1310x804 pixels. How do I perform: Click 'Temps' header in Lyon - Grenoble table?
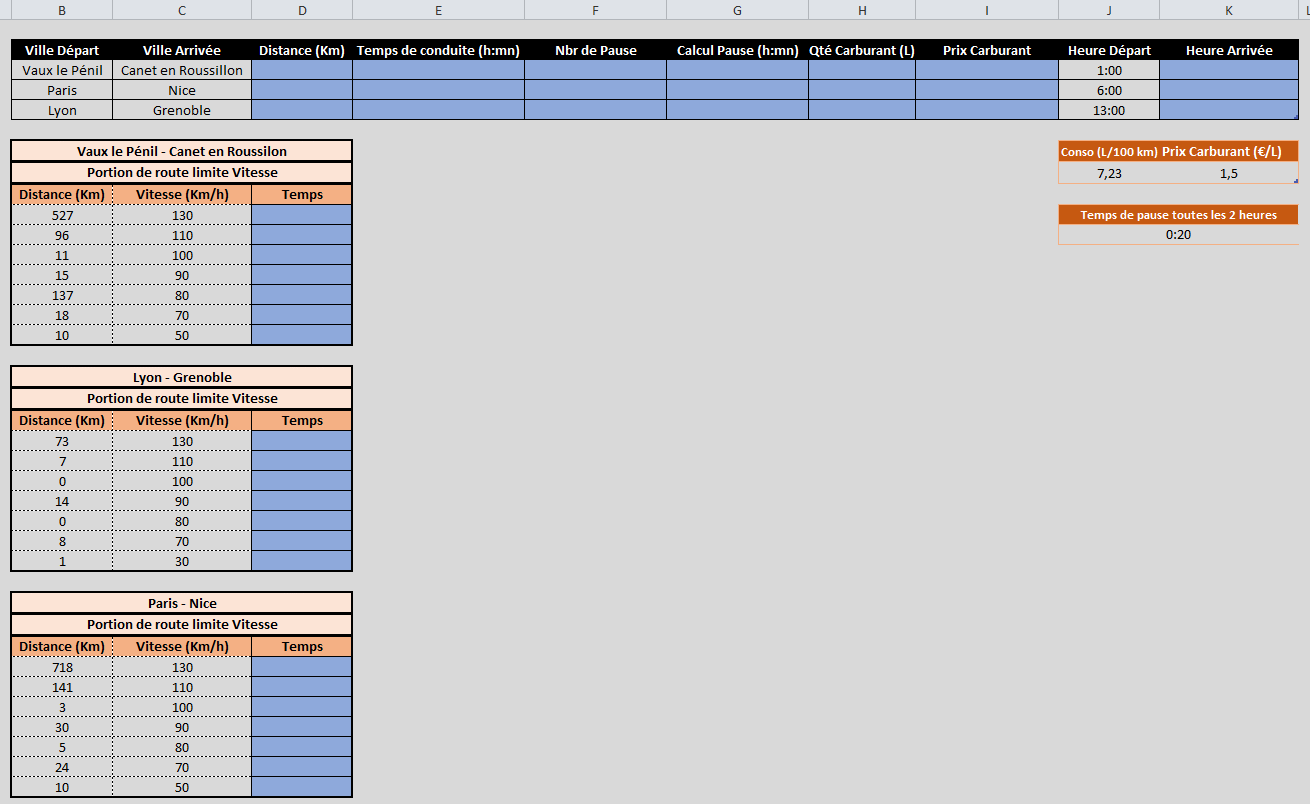302,420
